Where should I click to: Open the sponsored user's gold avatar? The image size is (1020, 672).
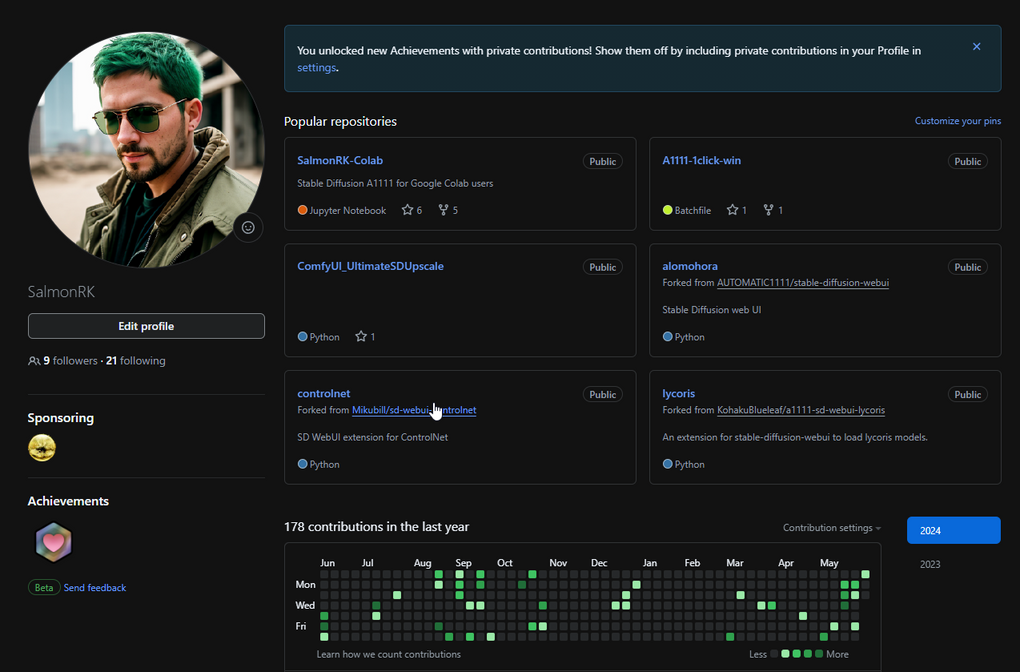point(42,448)
